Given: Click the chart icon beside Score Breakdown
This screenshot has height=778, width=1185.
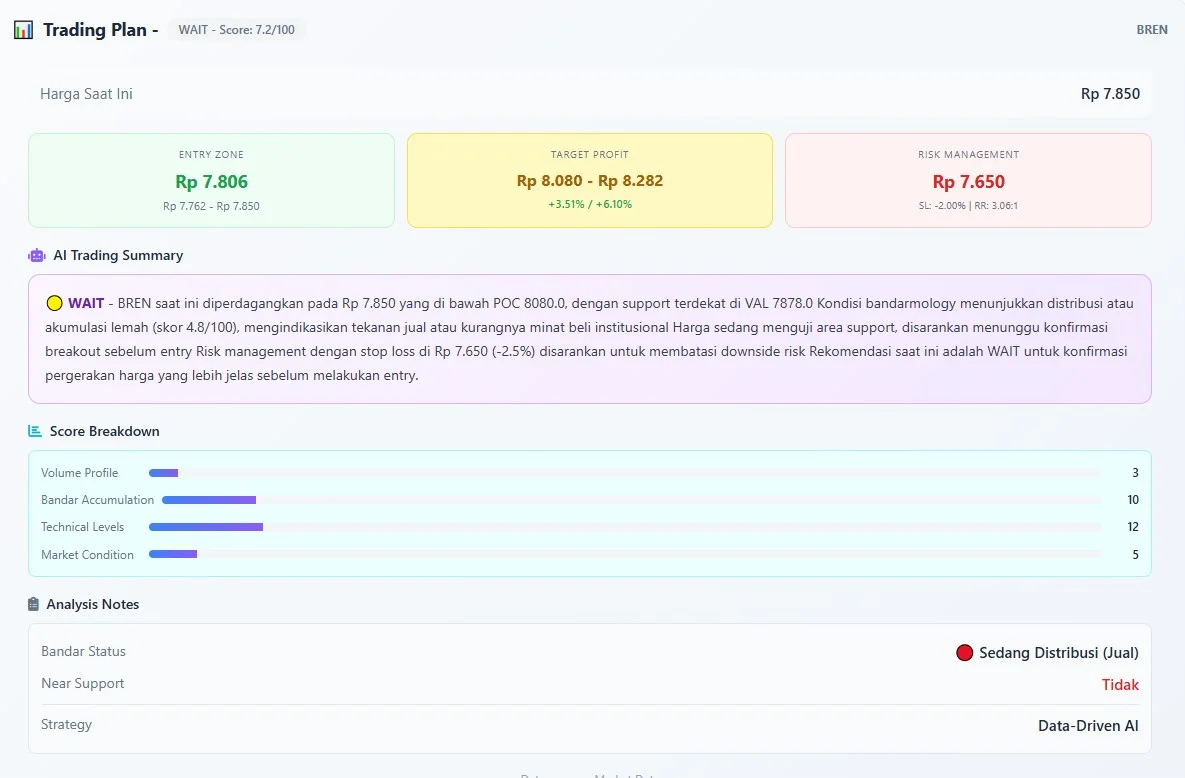Looking at the screenshot, I should (36, 431).
